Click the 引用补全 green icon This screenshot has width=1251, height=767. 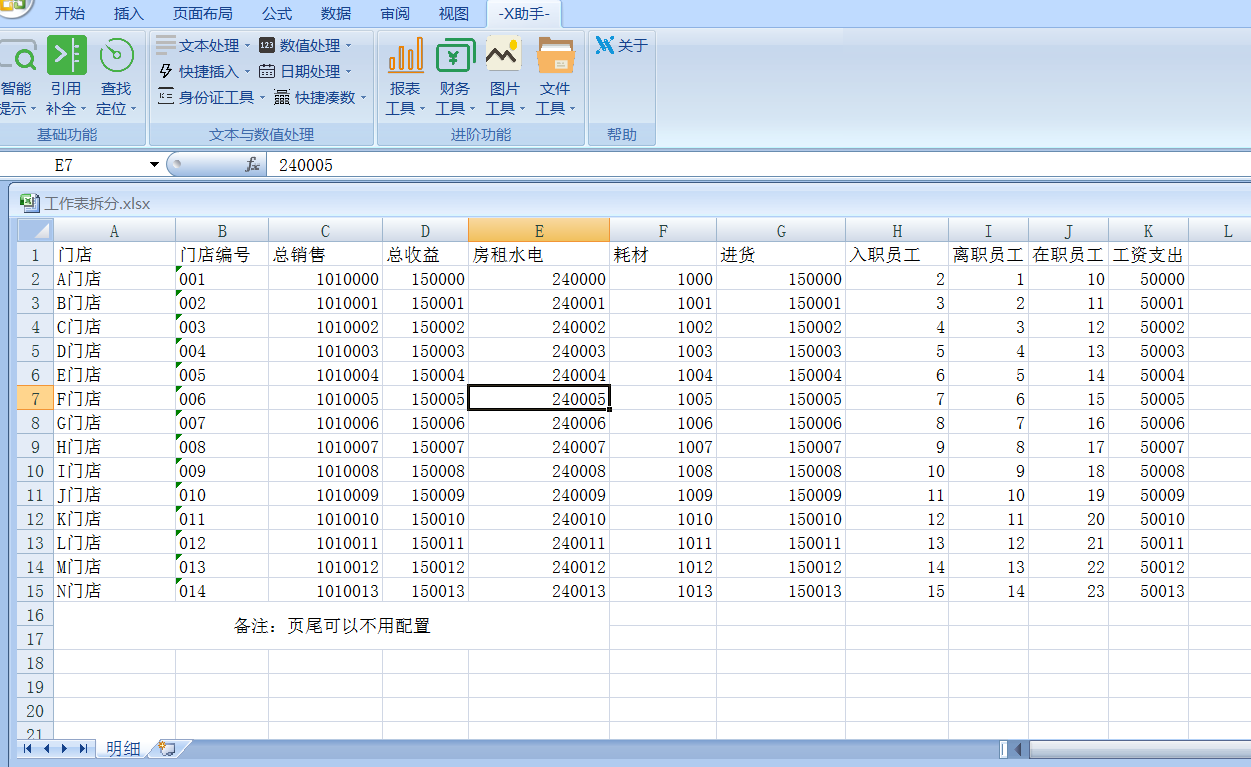[67, 55]
